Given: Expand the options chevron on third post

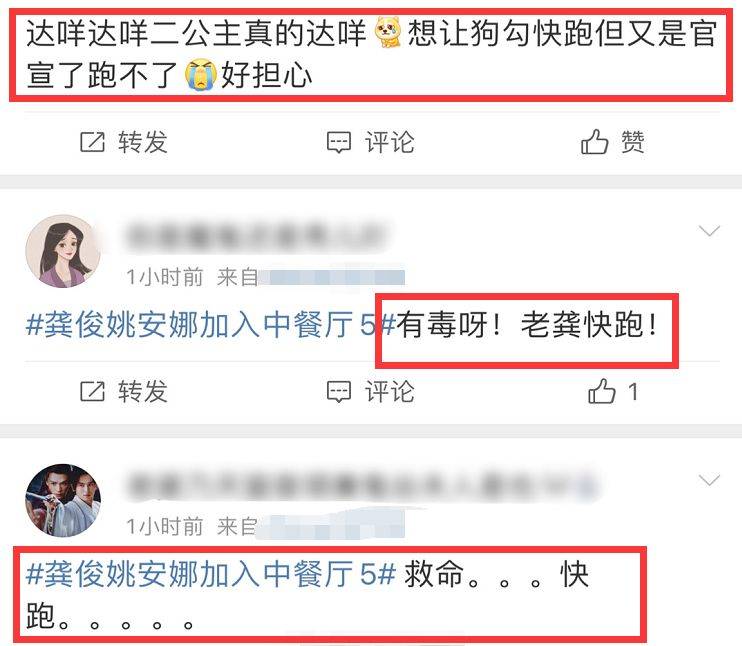Looking at the screenshot, I should point(709,480).
